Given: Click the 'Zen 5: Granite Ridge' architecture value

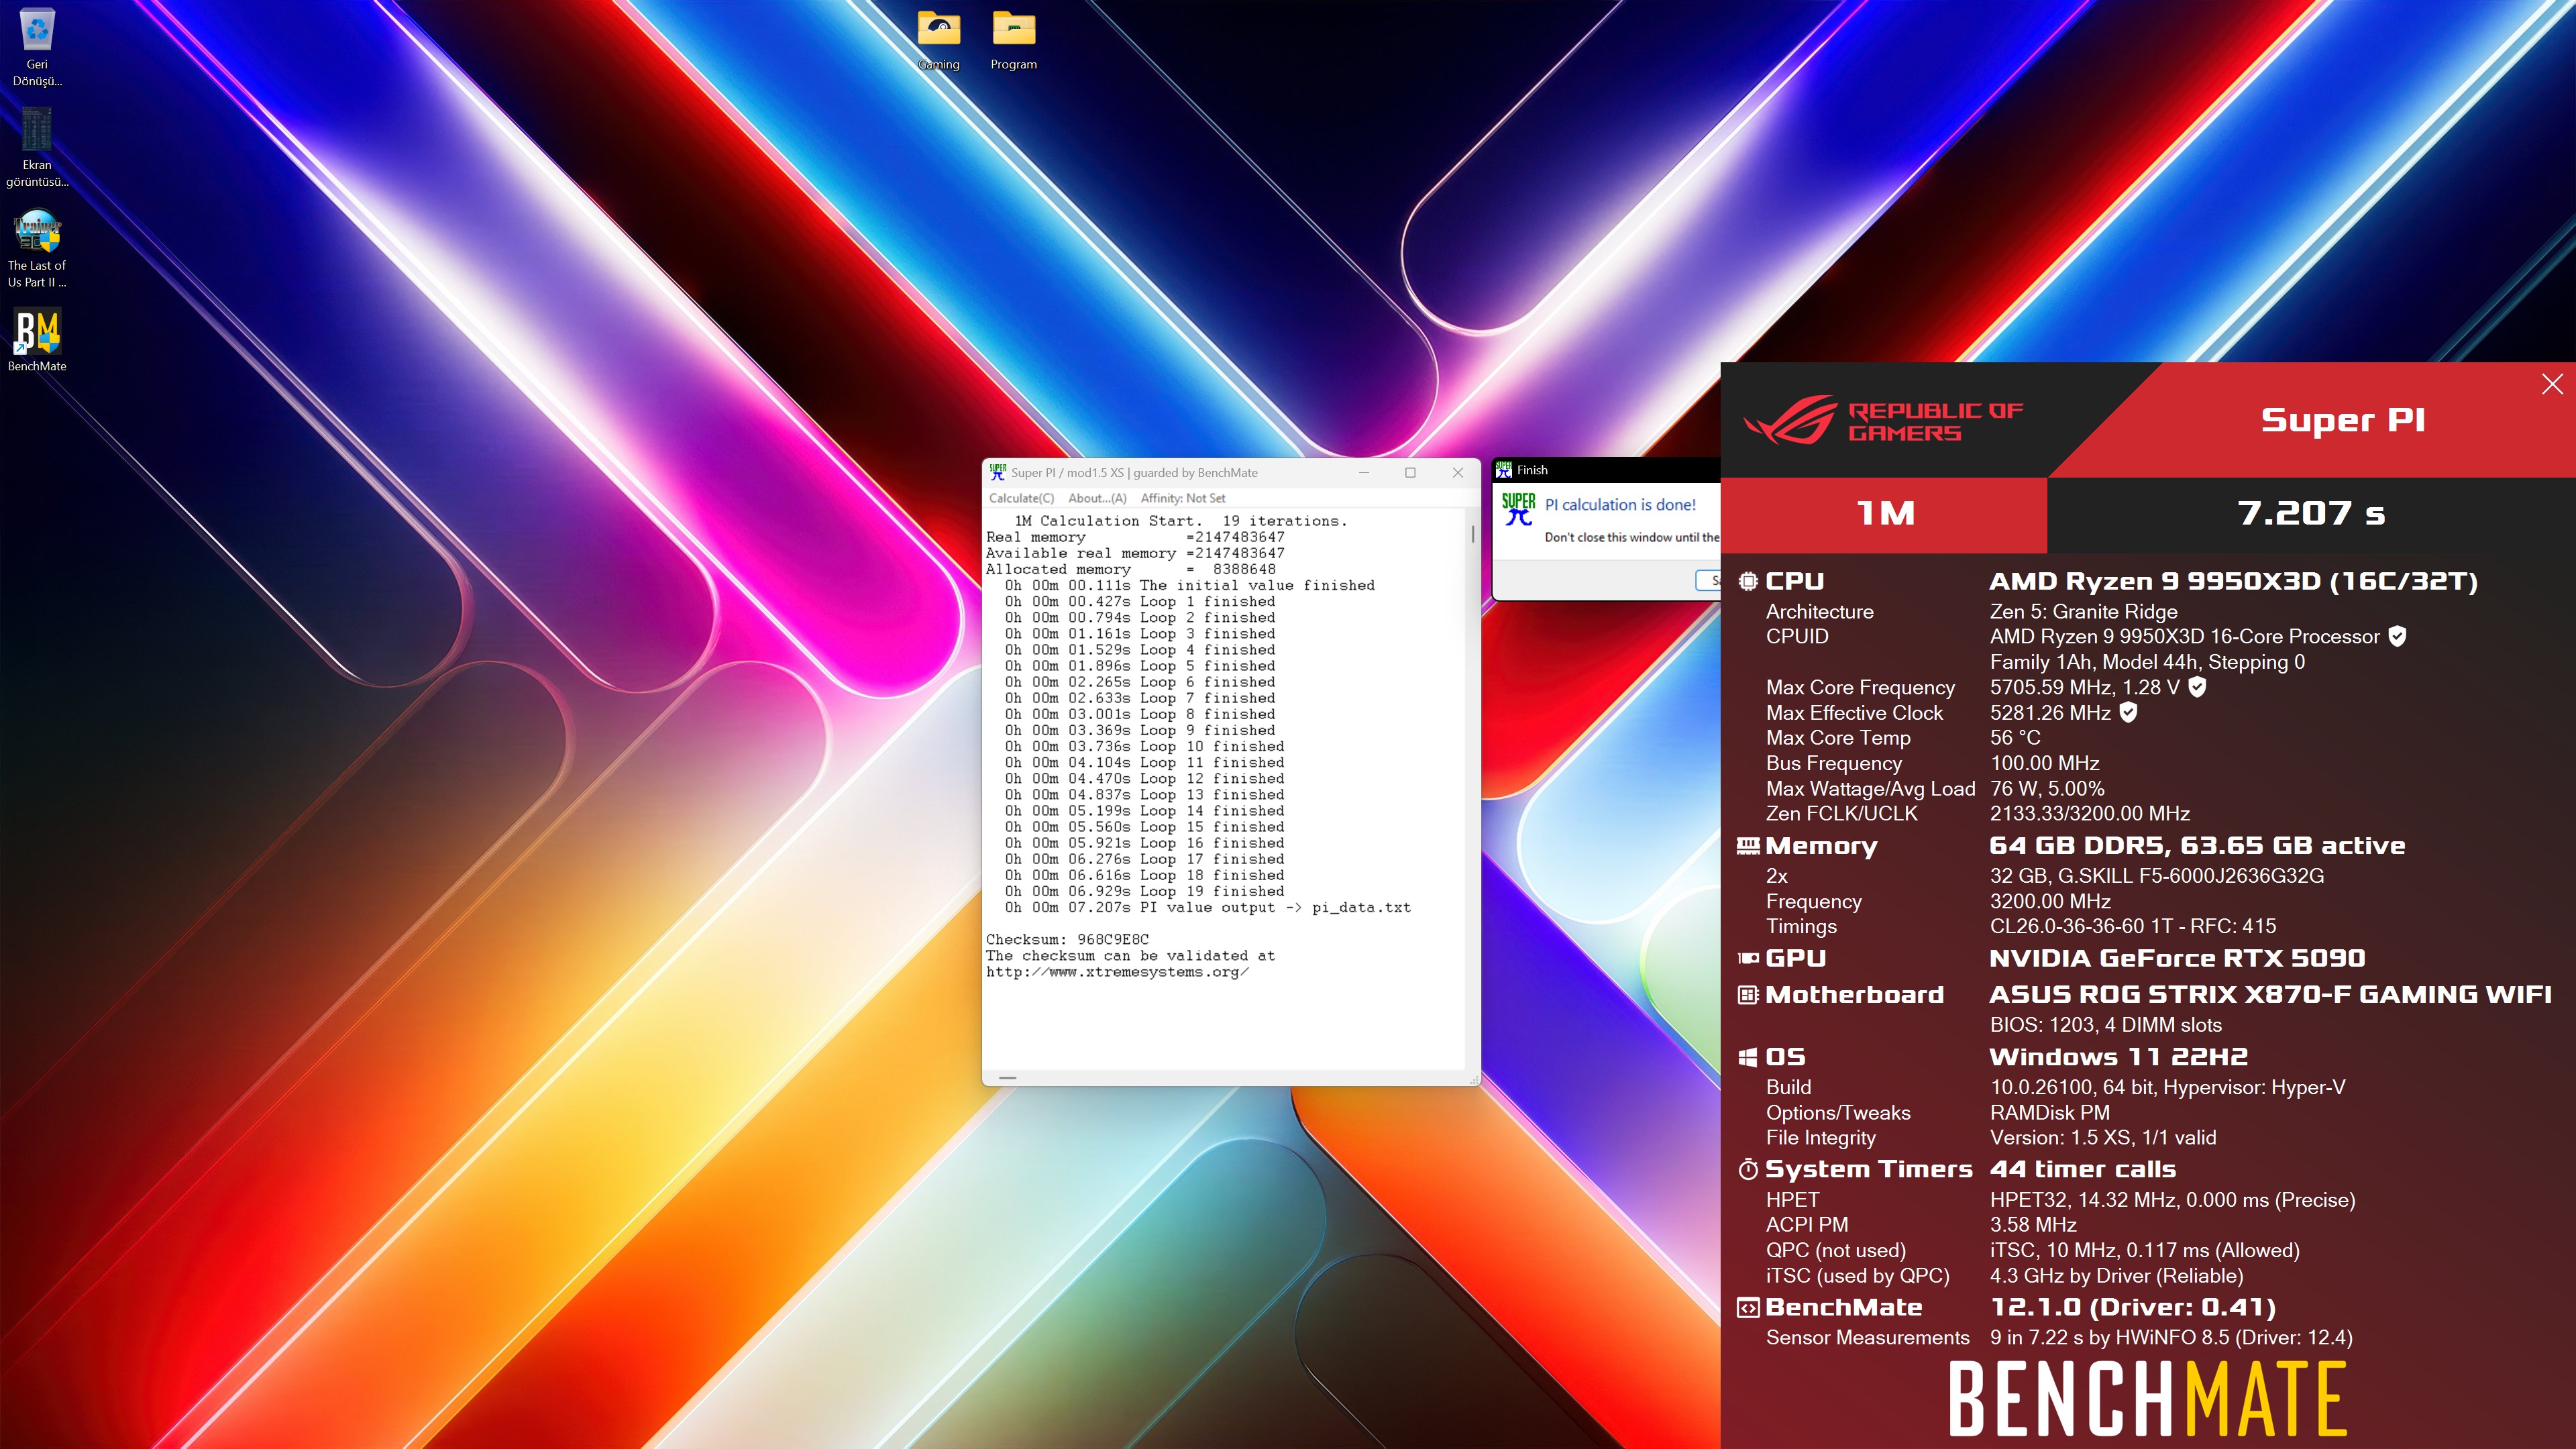Looking at the screenshot, I should (x=2083, y=611).
